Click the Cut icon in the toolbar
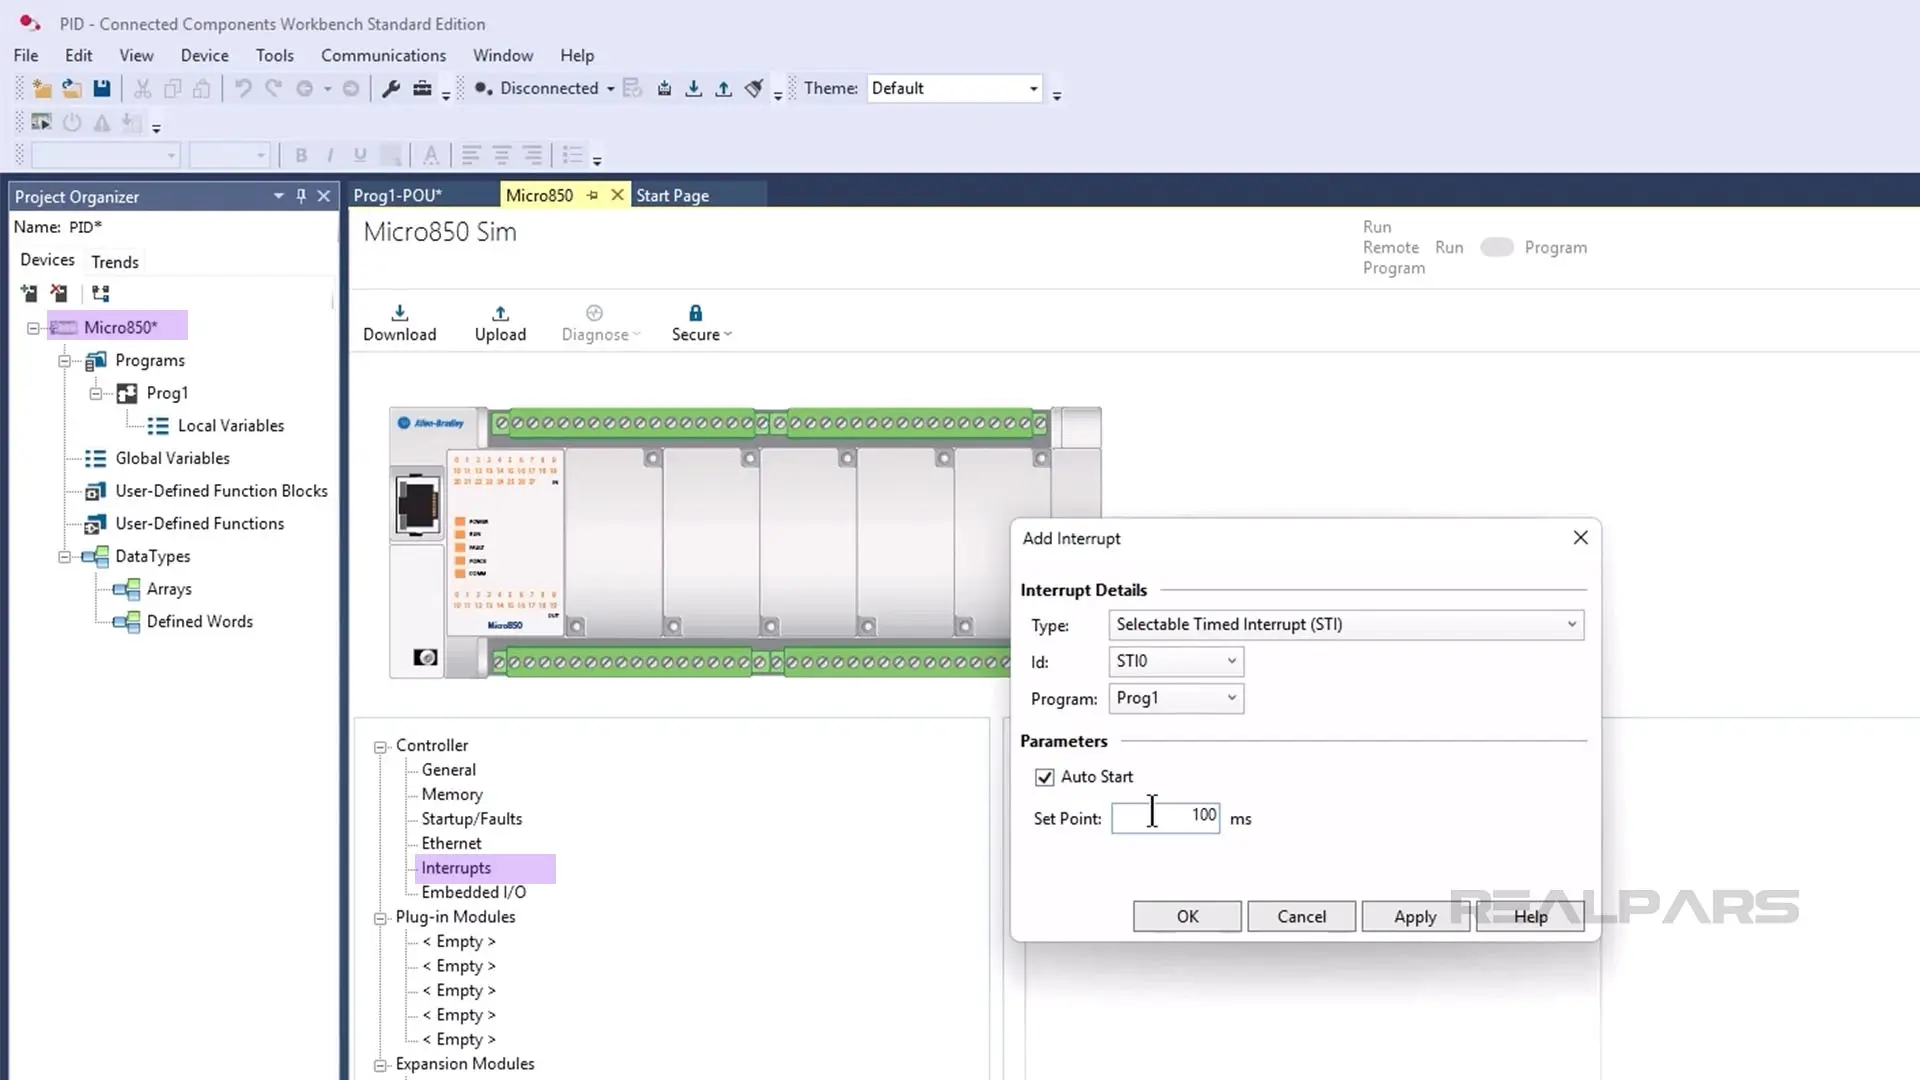Image resolution: width=1920 pixels, height=1080 pixels. [142, 88]
